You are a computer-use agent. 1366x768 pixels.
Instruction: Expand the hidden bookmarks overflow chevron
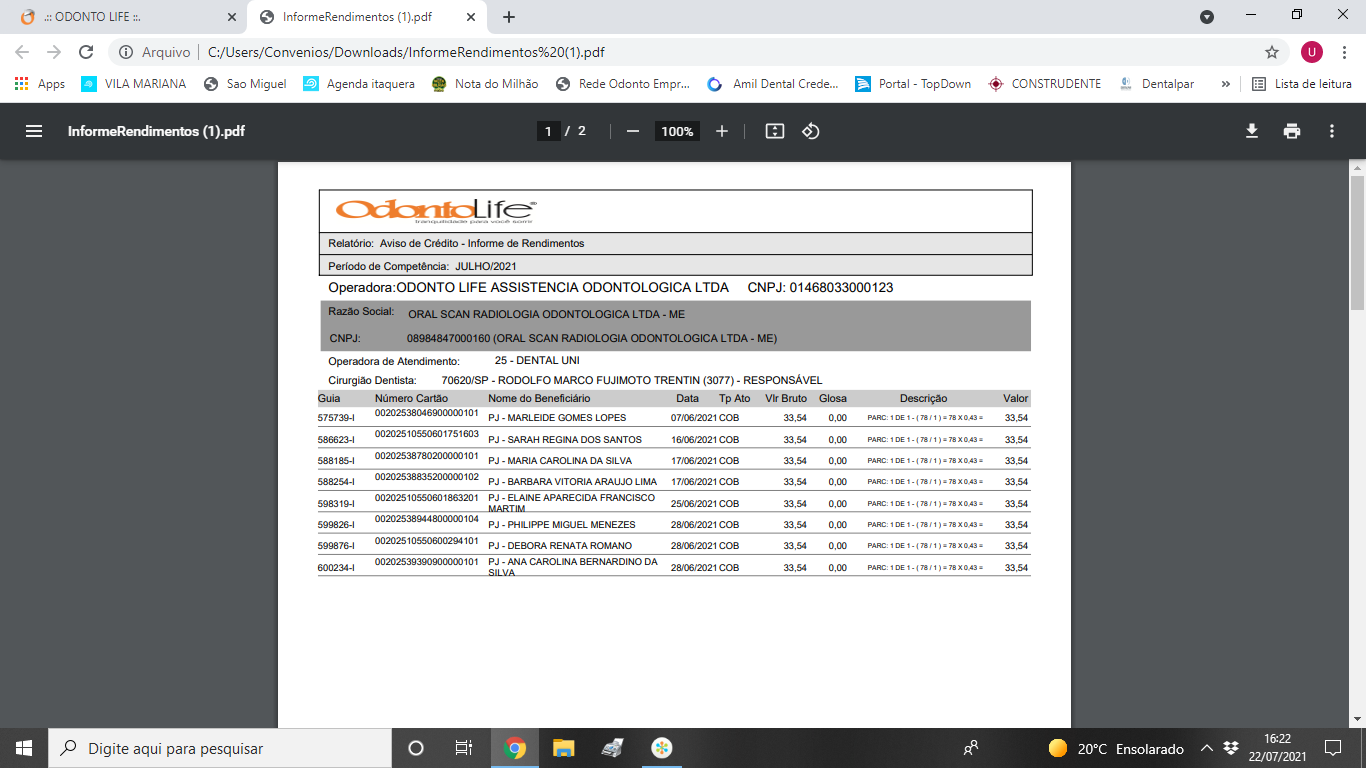pyautogui.click(x=1225, y=84)
